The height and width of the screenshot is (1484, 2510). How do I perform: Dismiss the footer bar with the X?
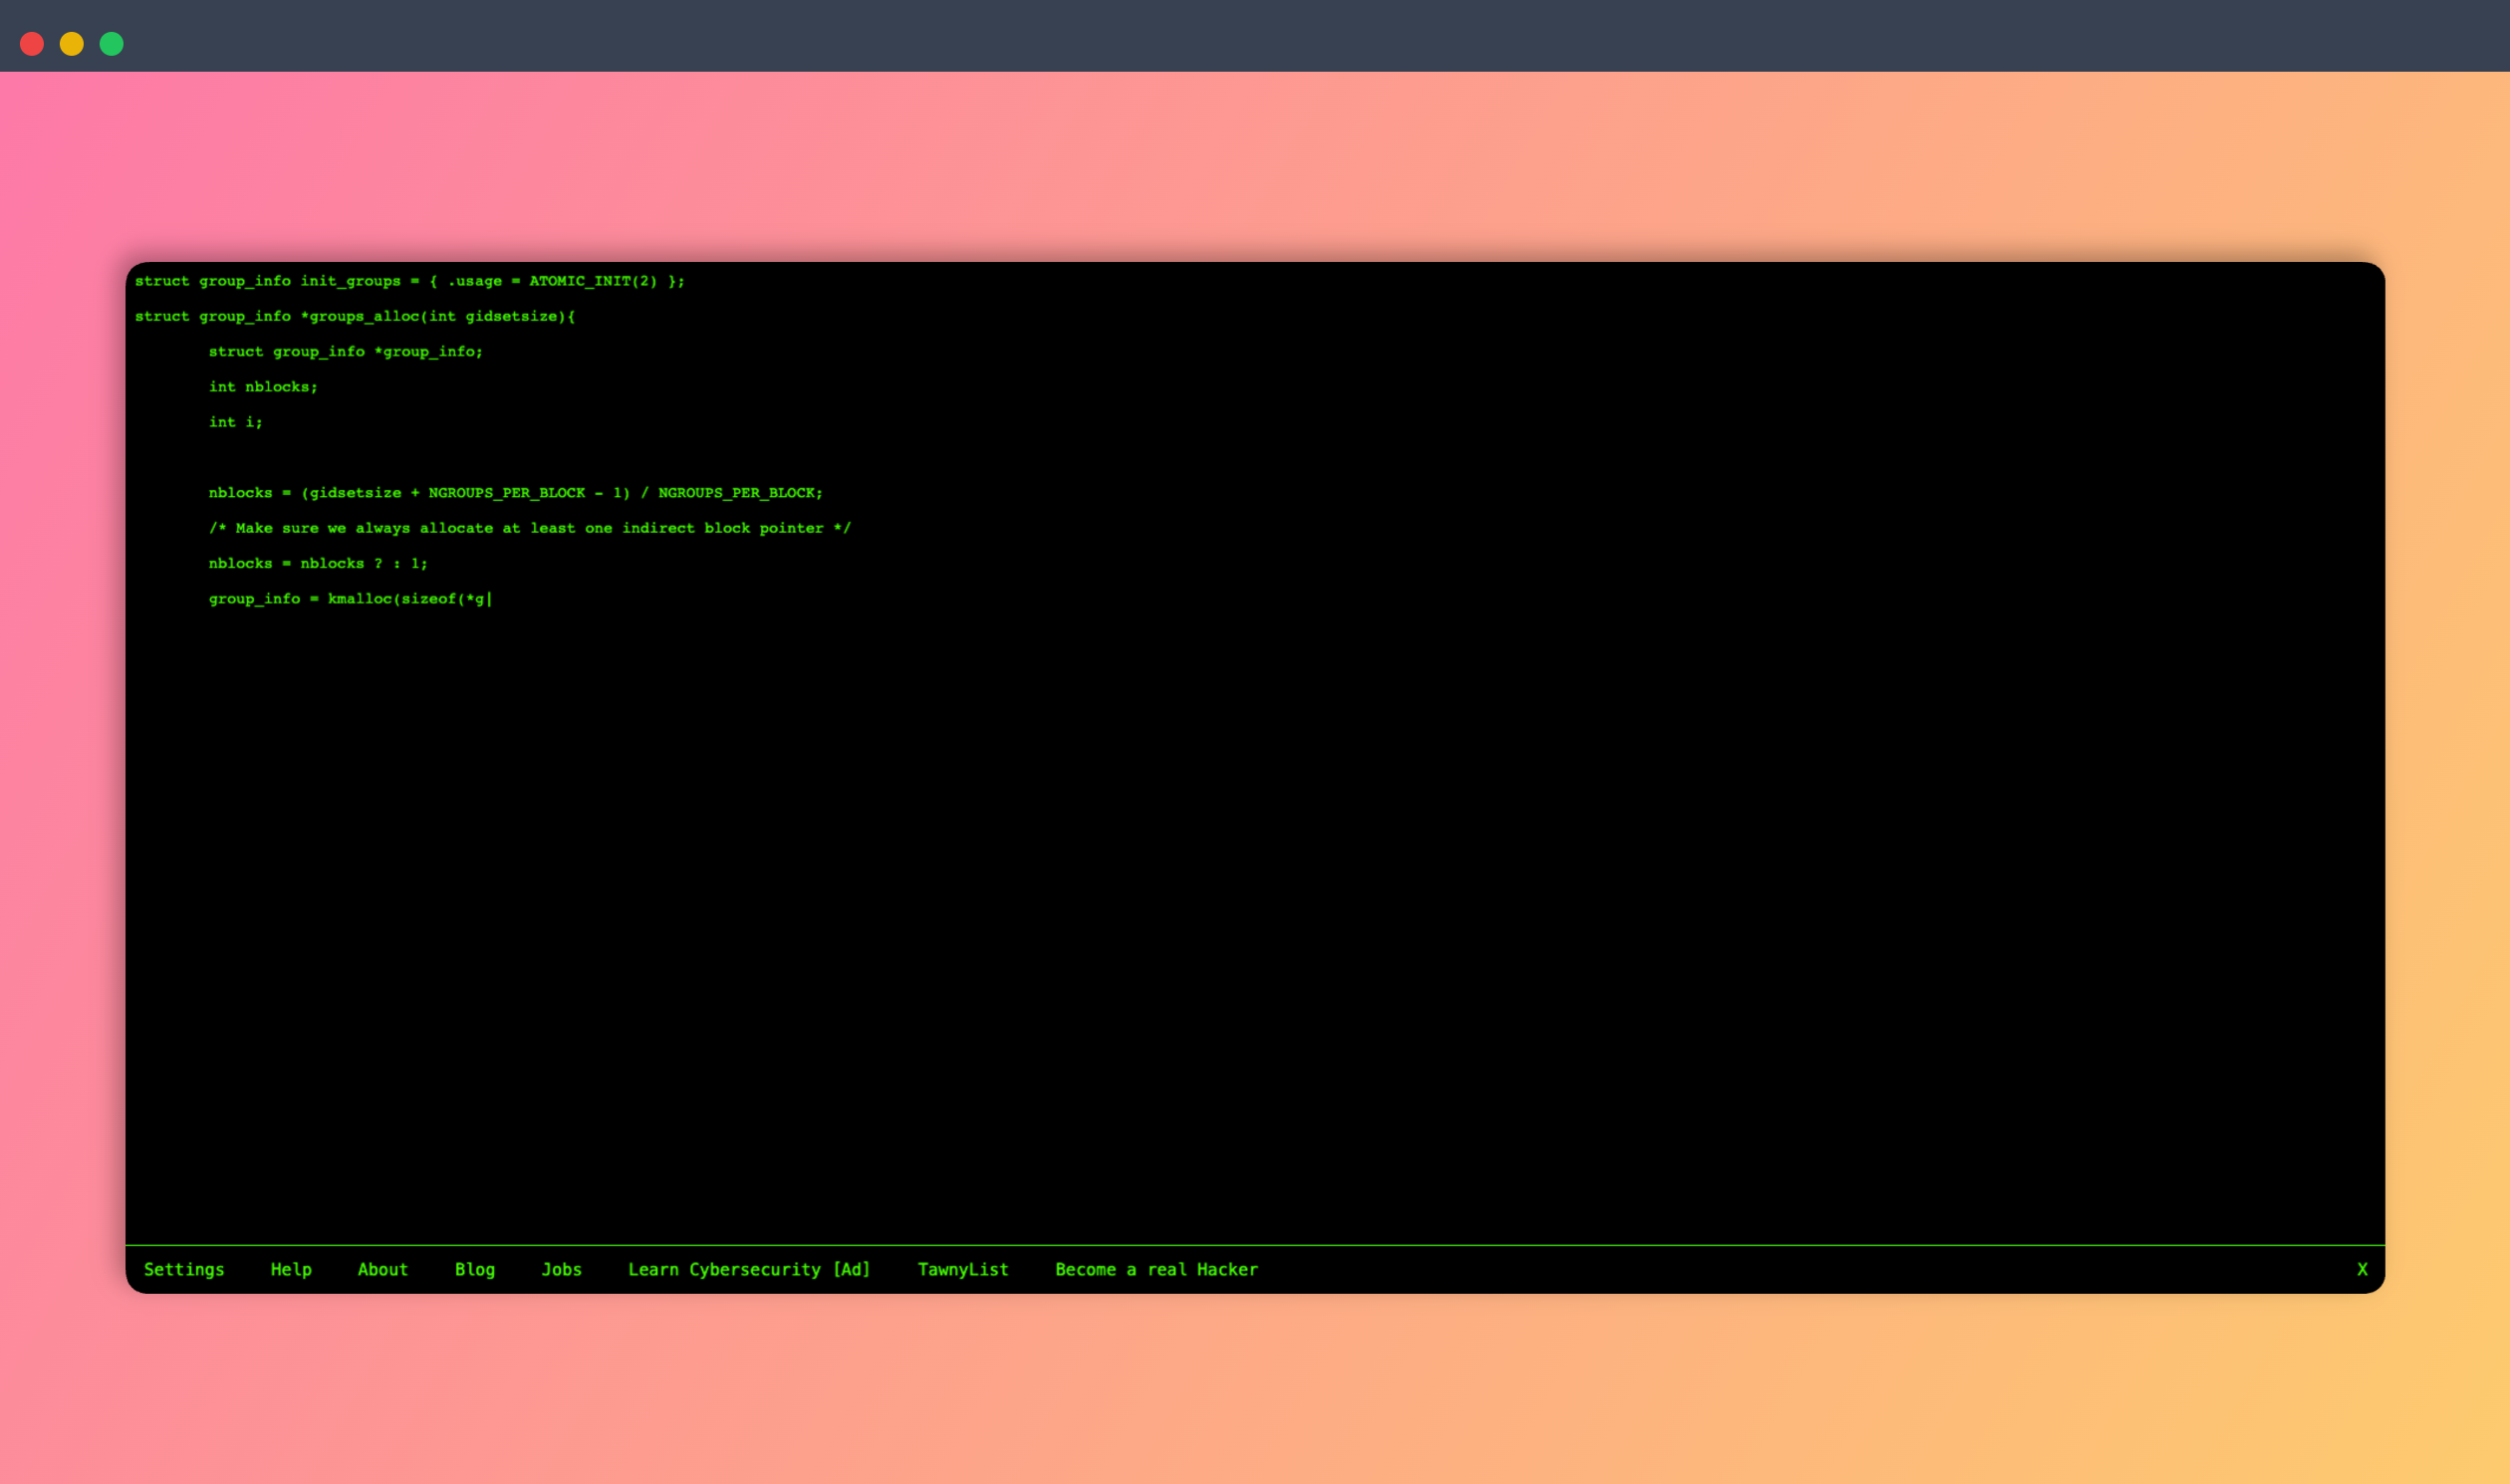point(2362,1269)
